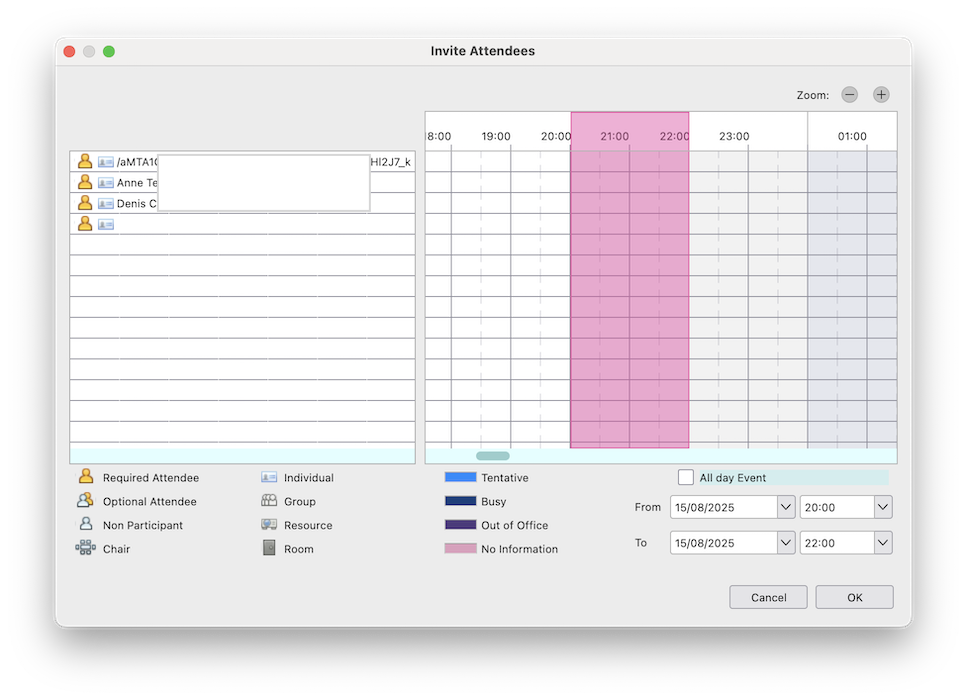Expand the From time 20:00 dropdown
This screenshot has height=700, width=967.
coord(882,507)
